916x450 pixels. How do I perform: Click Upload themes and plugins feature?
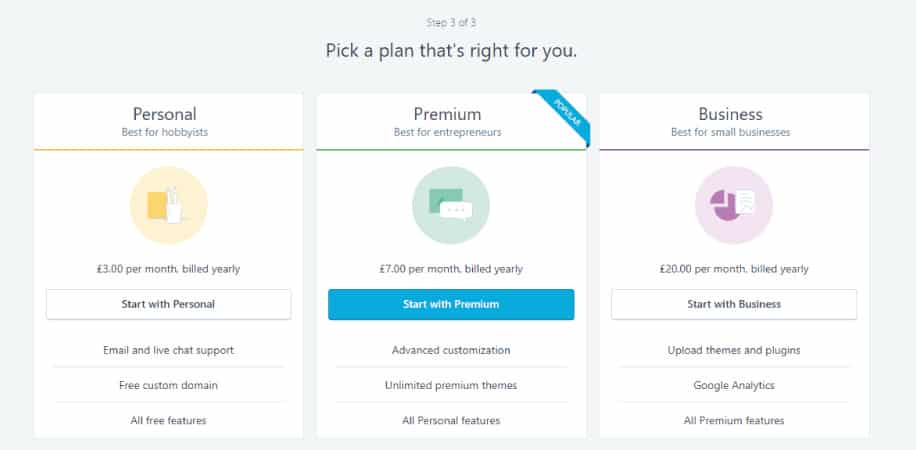tap(734, 350)
